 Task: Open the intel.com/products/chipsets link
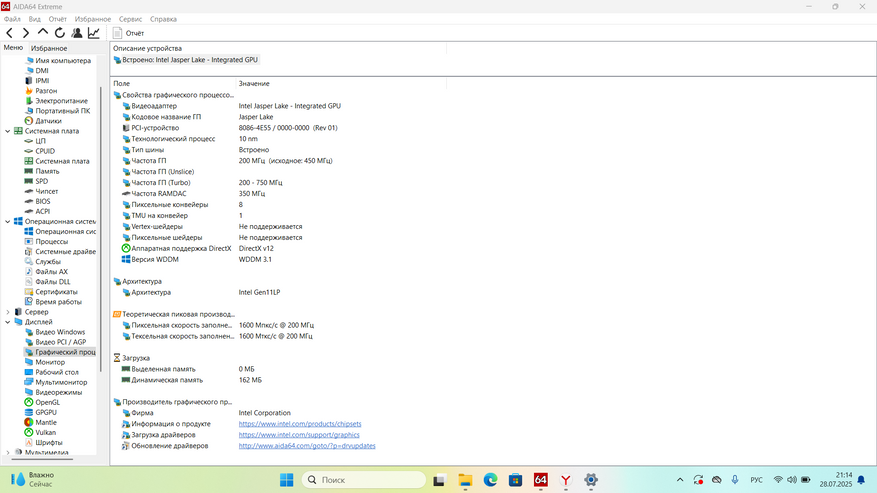300,424
